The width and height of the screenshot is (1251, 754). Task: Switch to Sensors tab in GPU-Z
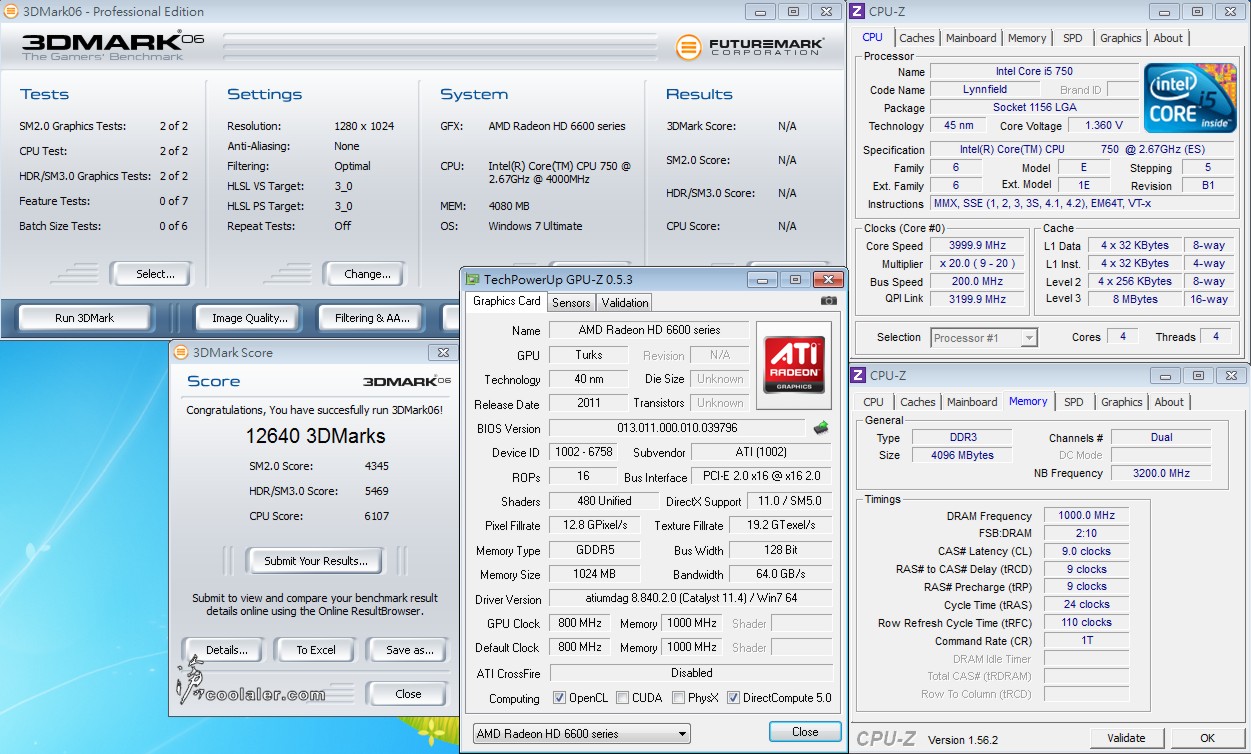point(571,303)
